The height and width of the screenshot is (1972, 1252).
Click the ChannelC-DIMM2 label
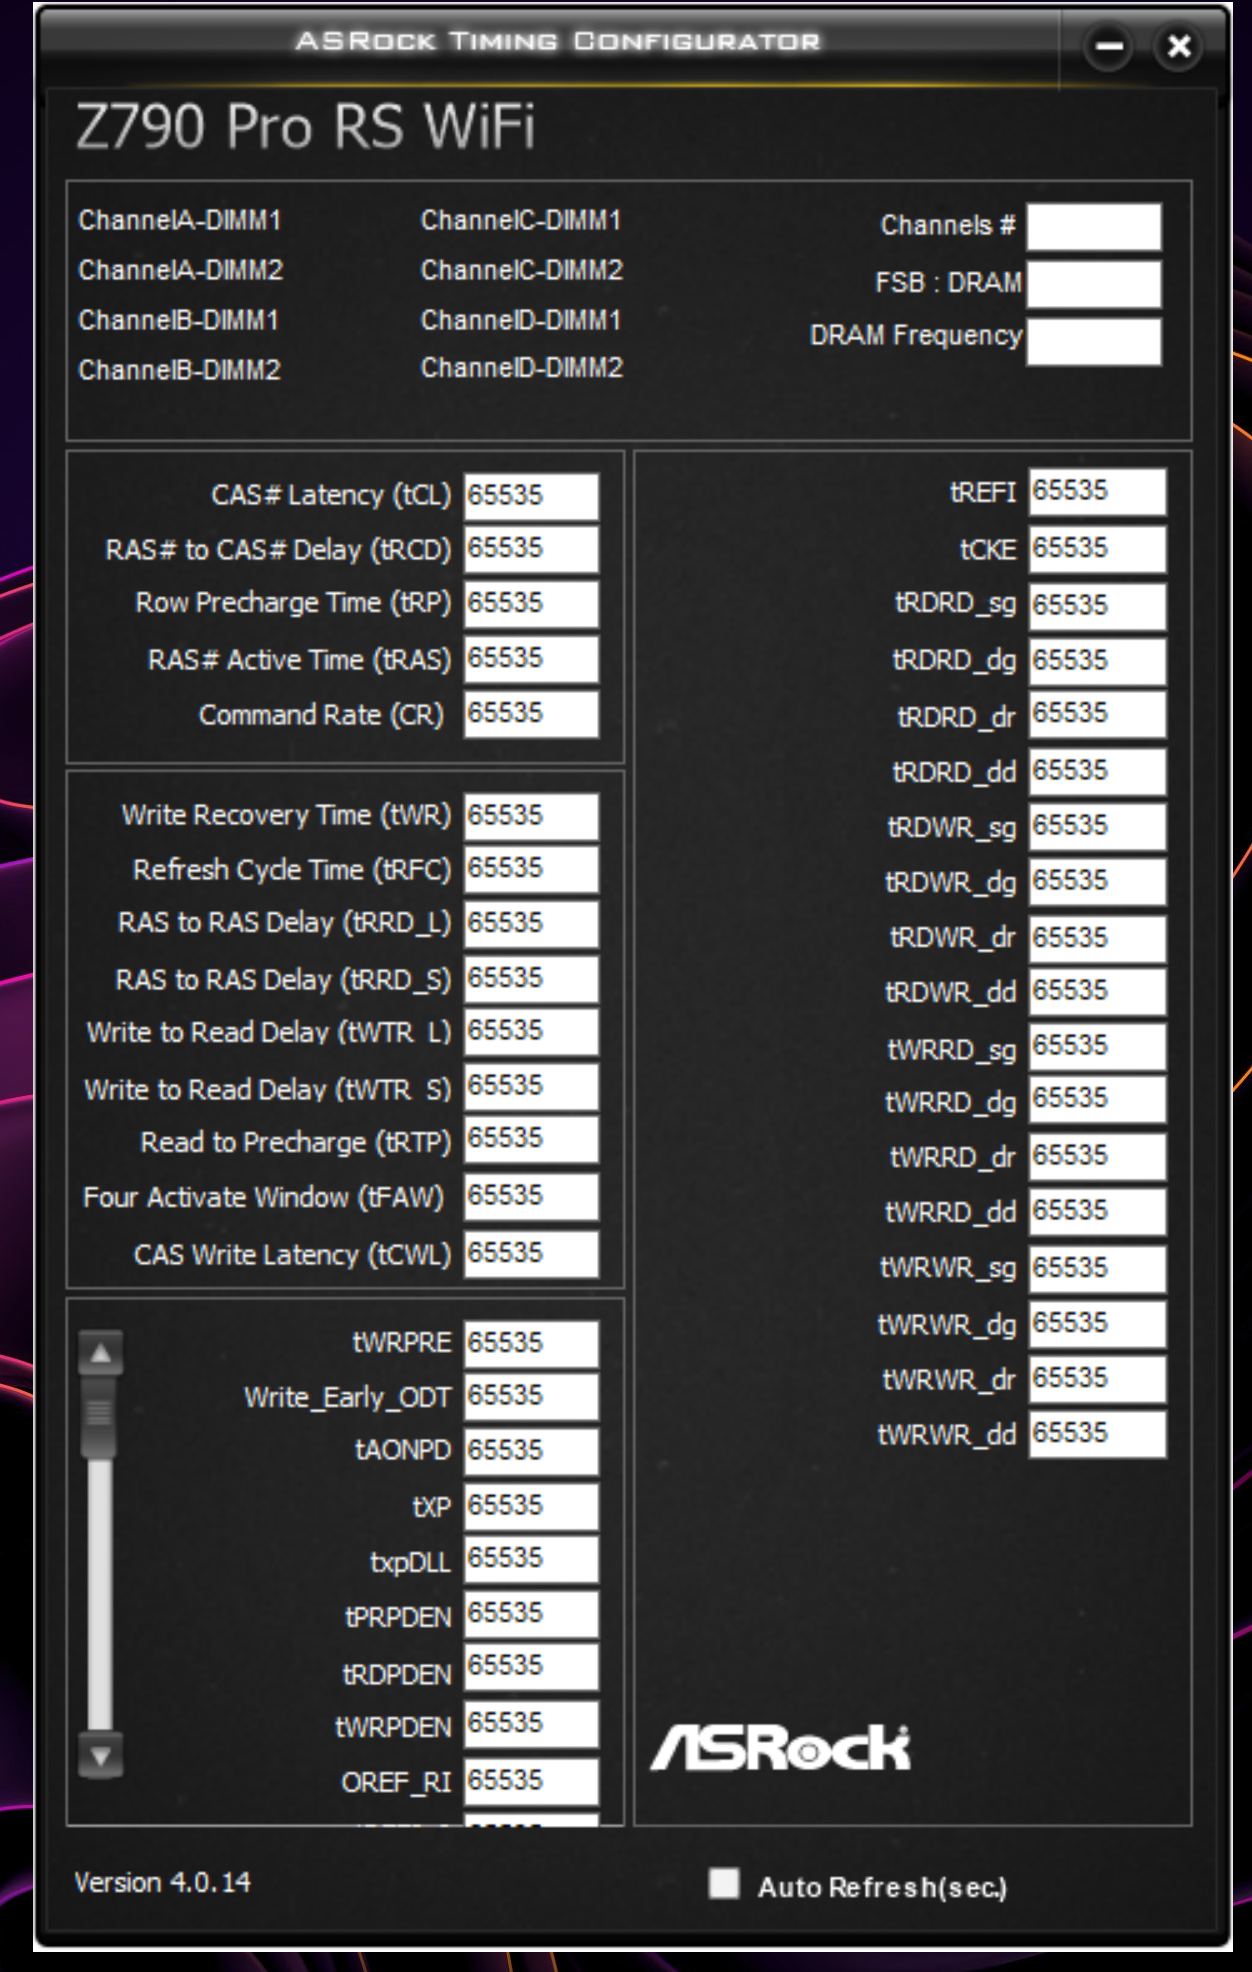click(522, 270)
